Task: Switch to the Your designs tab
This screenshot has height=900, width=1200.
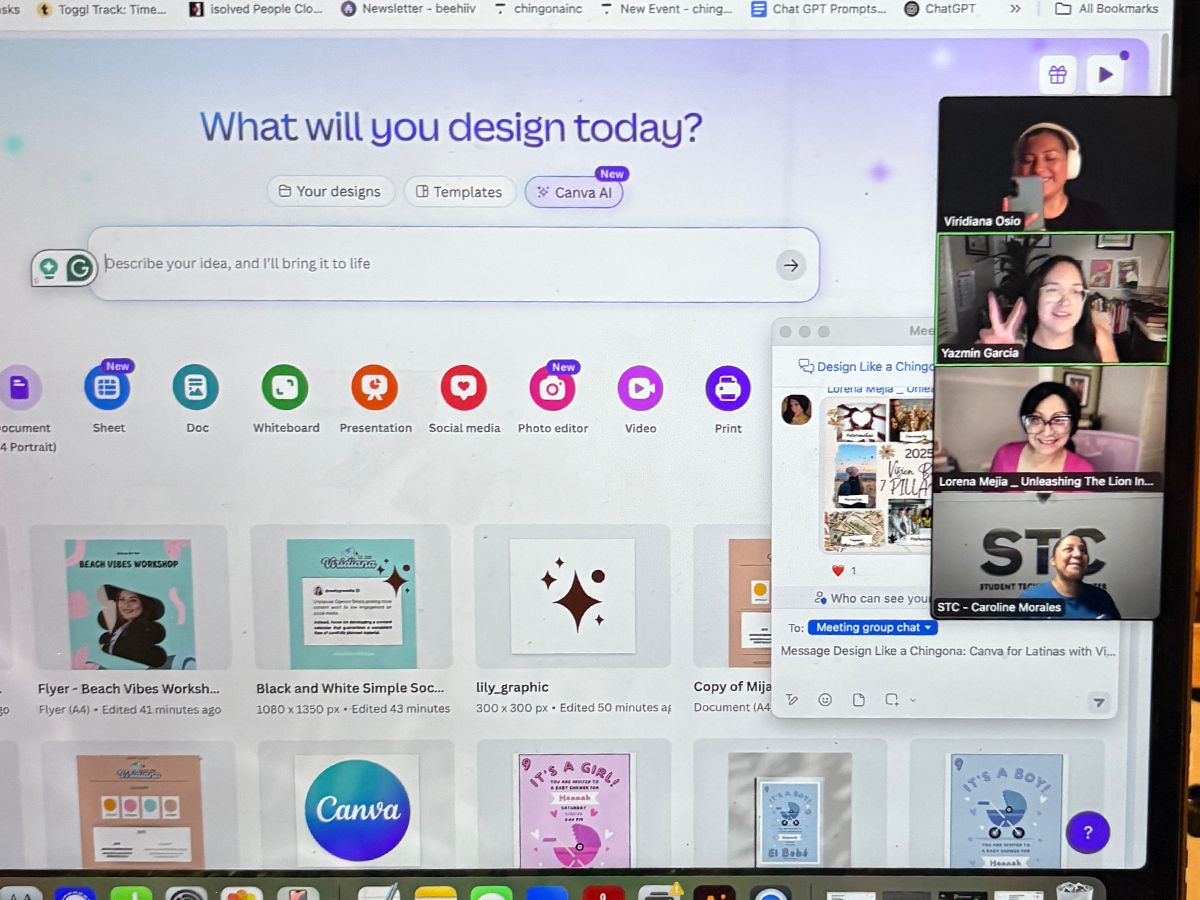Action: pyautogui.click(x=330, y=191)
